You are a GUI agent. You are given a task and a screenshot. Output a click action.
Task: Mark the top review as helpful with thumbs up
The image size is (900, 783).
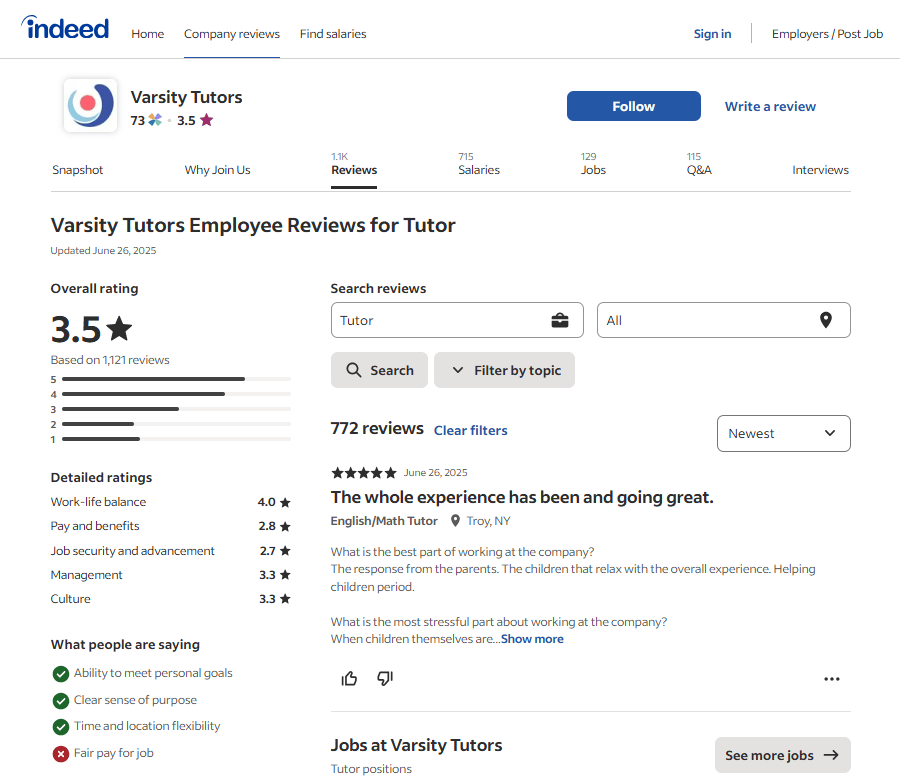click(x=349, y=678)
